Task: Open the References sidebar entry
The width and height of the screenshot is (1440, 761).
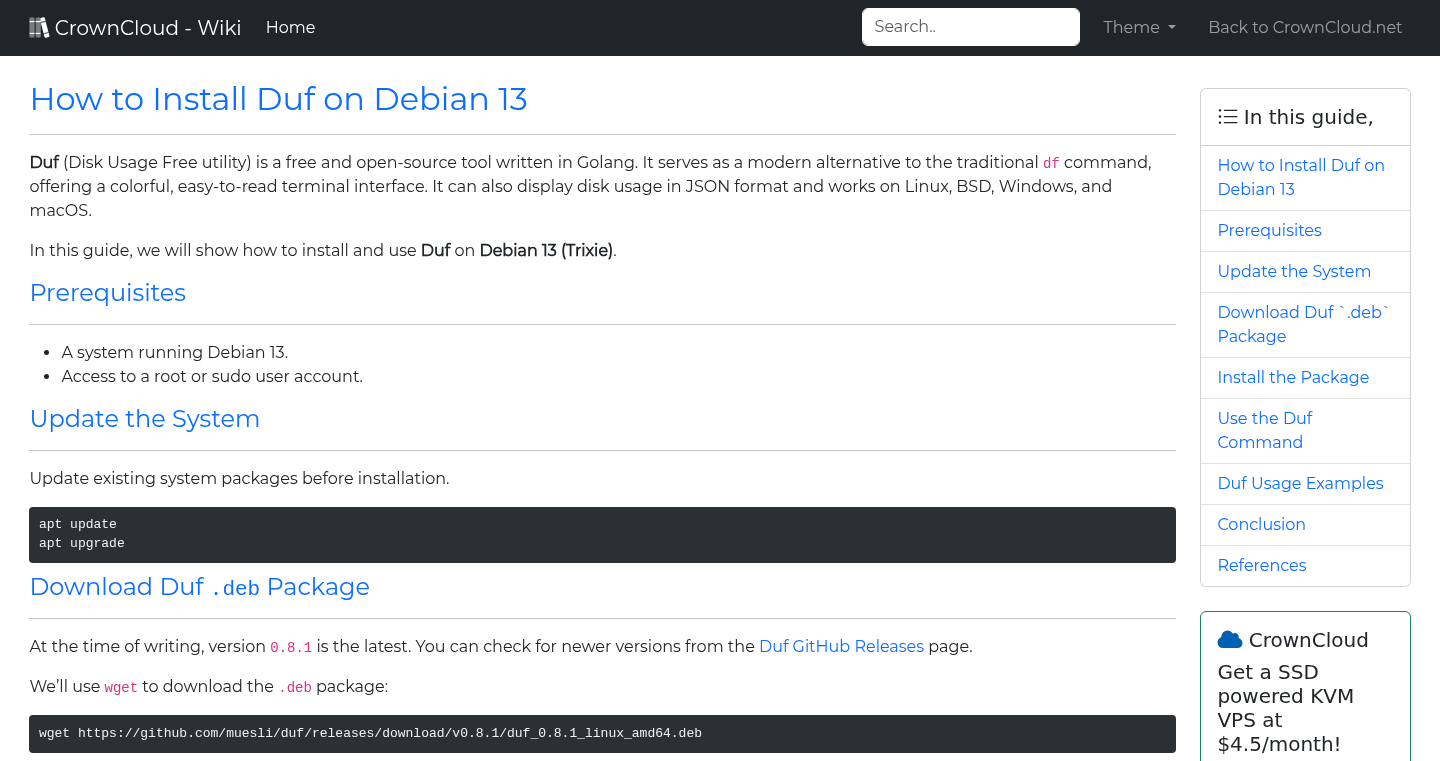Action: coord(1262,565)
